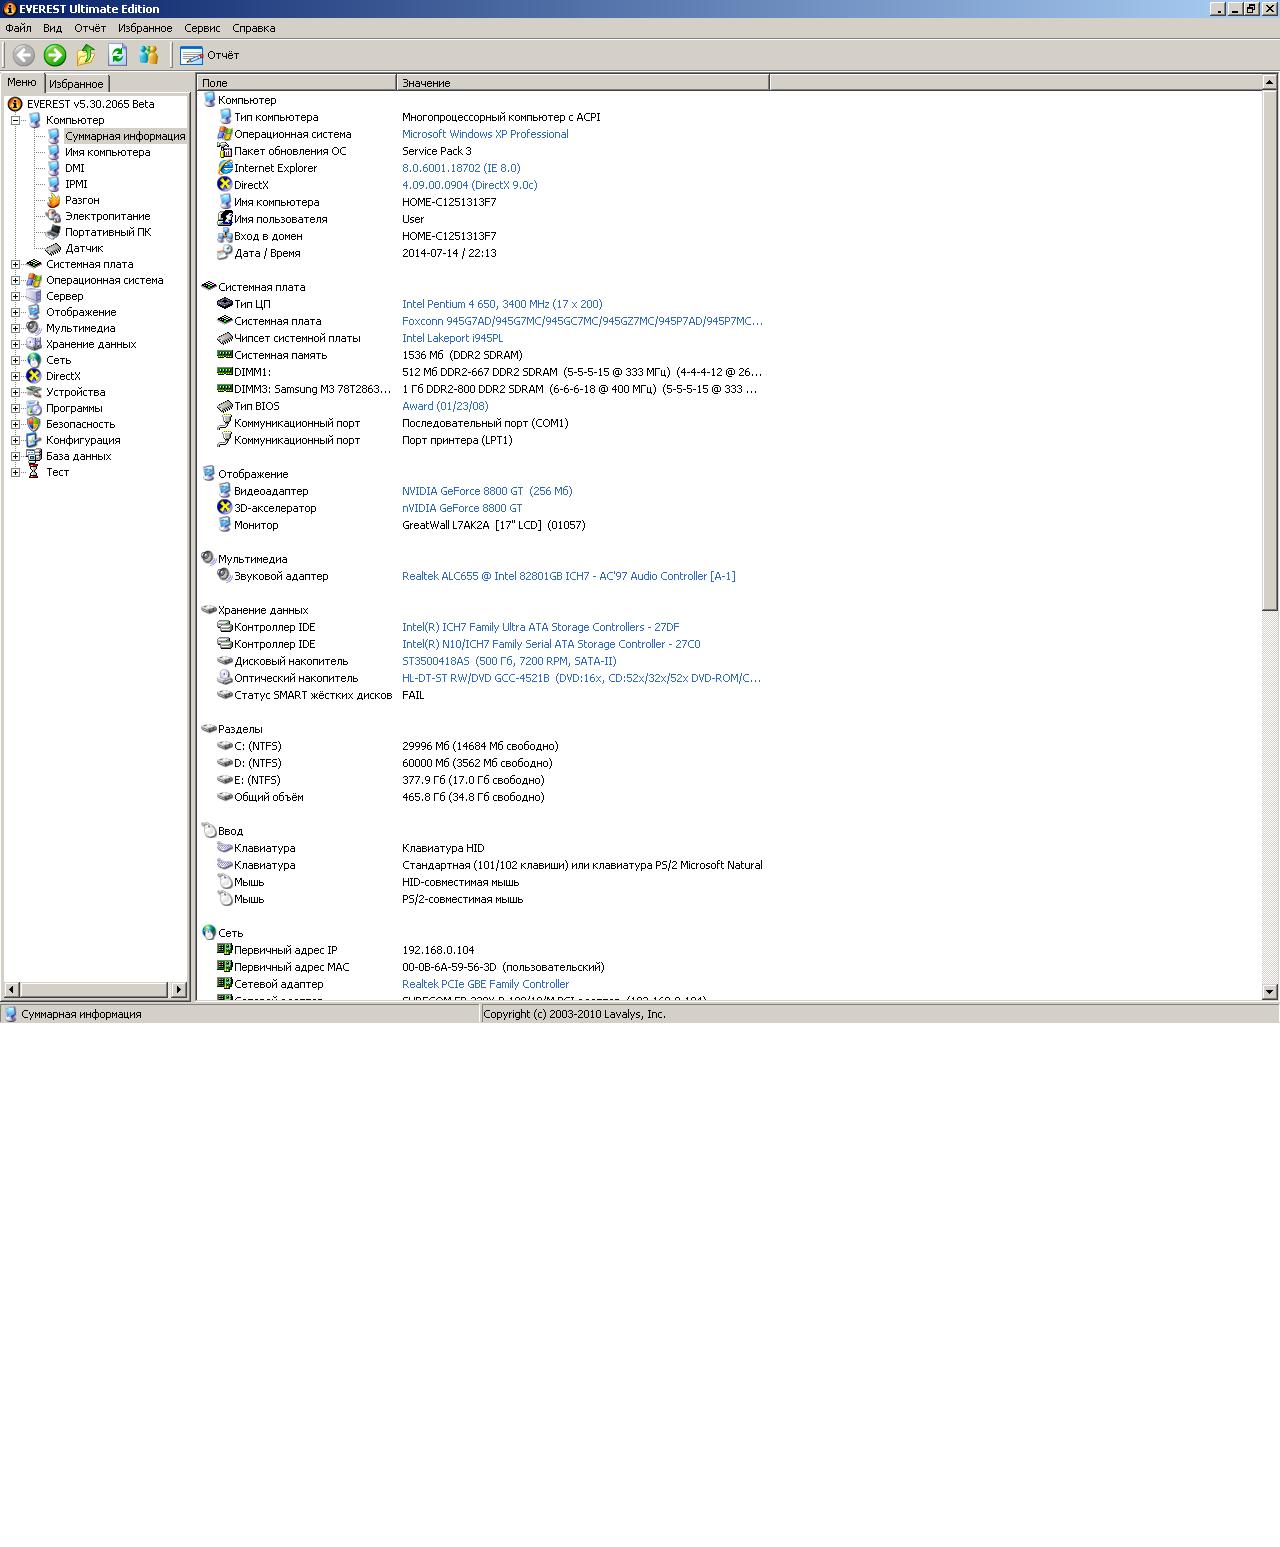Click the vertical scrollbar down arrow

point(1270,992)
